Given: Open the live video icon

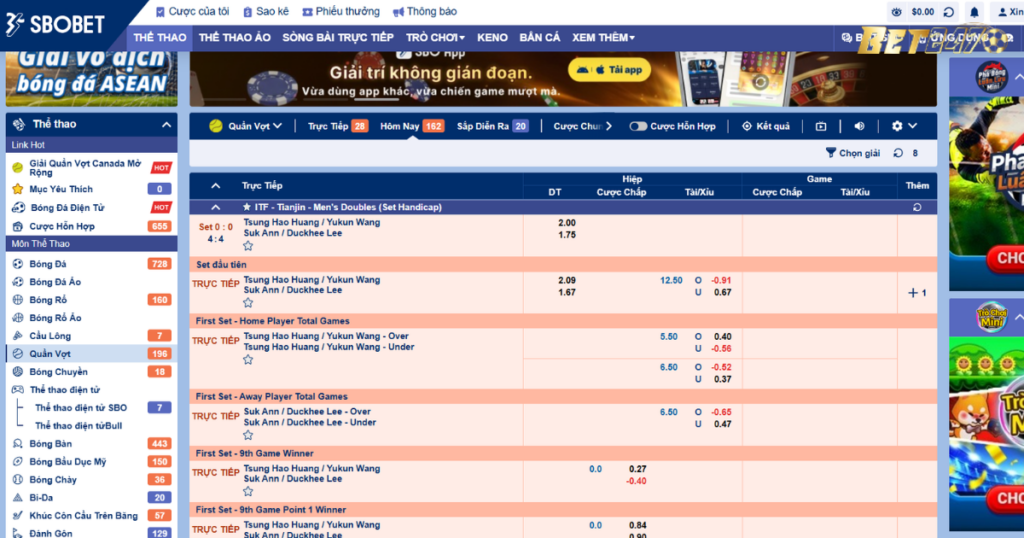Looking at the screenshot, I should point(821,126).
